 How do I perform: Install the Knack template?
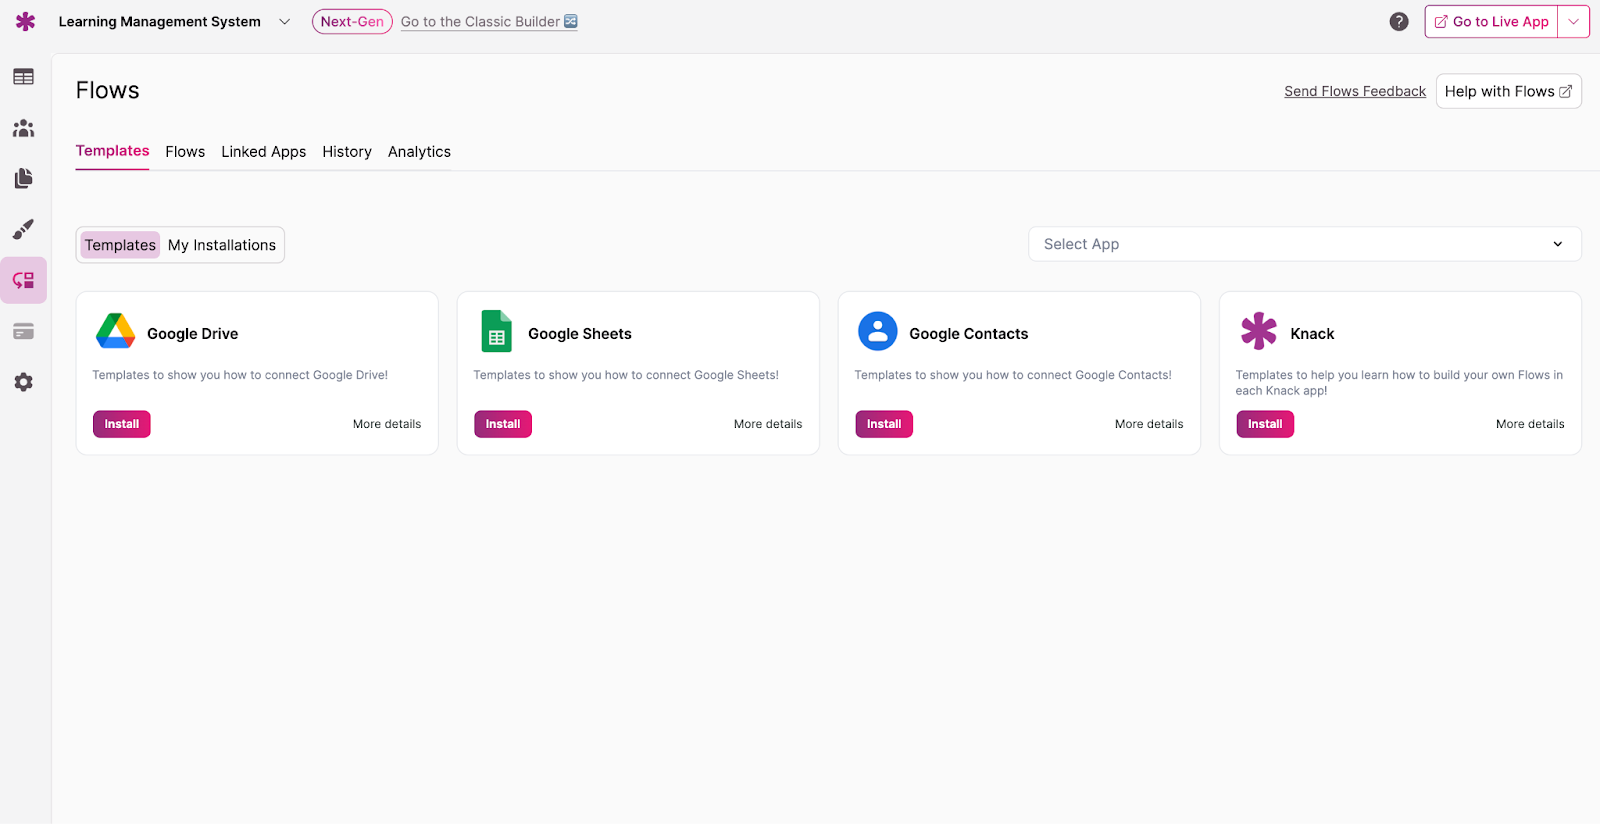1265,424
